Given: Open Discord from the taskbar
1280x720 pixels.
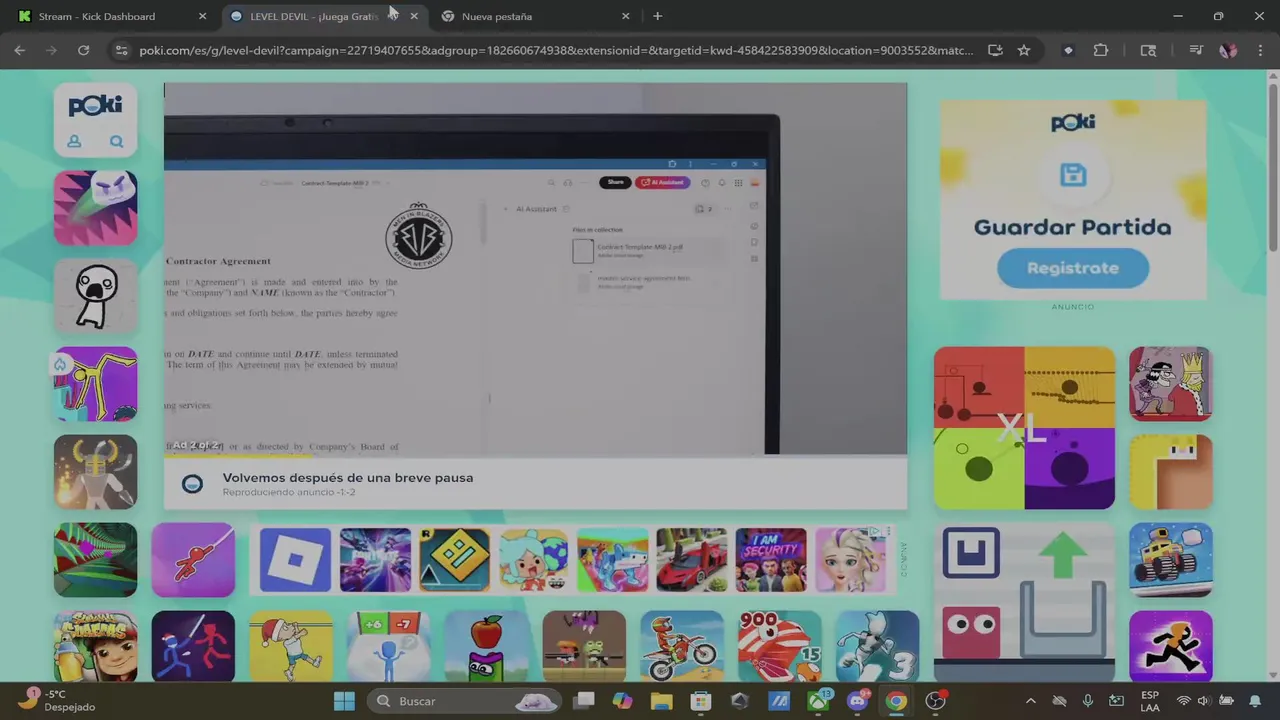Looking at the screenshot, I should (x=857, y=701).
